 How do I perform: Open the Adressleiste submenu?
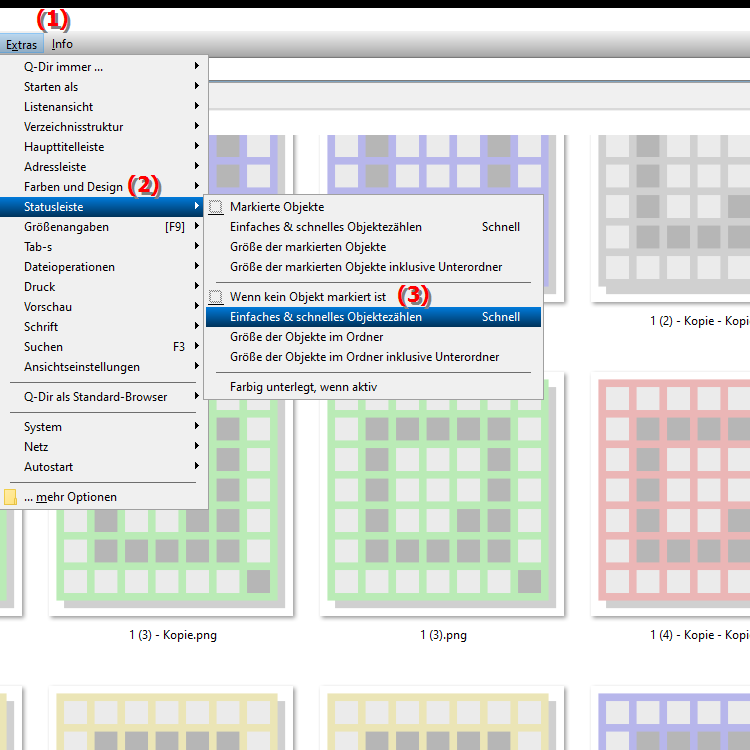[x=104, y=167]
